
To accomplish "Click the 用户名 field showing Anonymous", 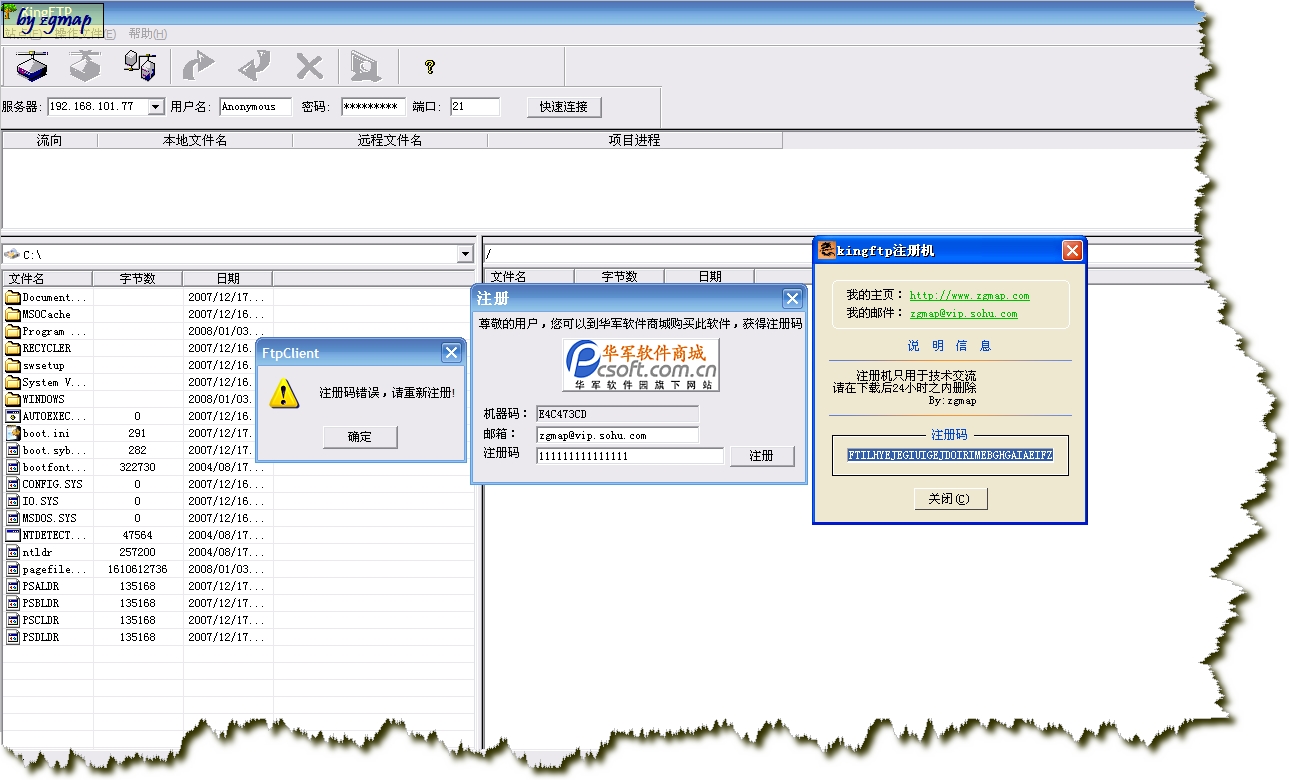I will click(255, 107).
